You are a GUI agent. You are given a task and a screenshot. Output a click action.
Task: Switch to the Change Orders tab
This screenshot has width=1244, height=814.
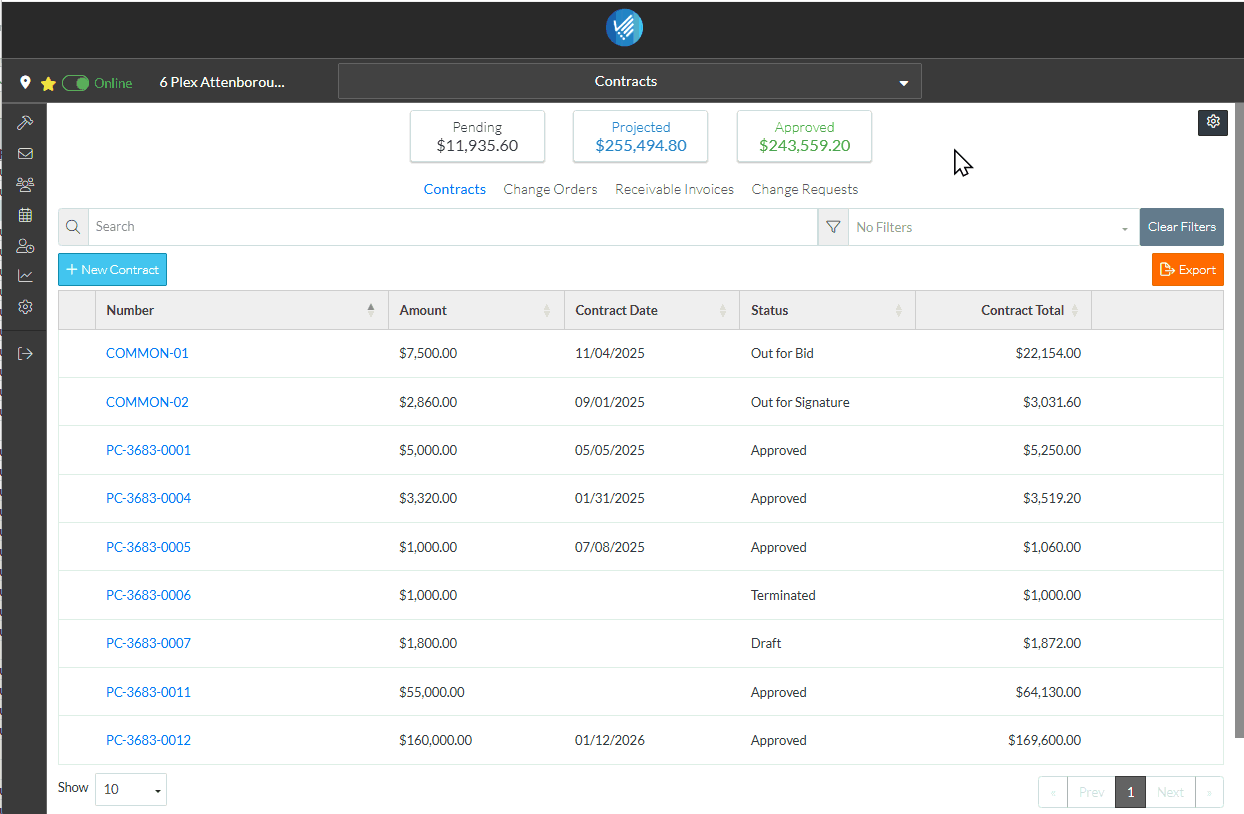(550, 189)
